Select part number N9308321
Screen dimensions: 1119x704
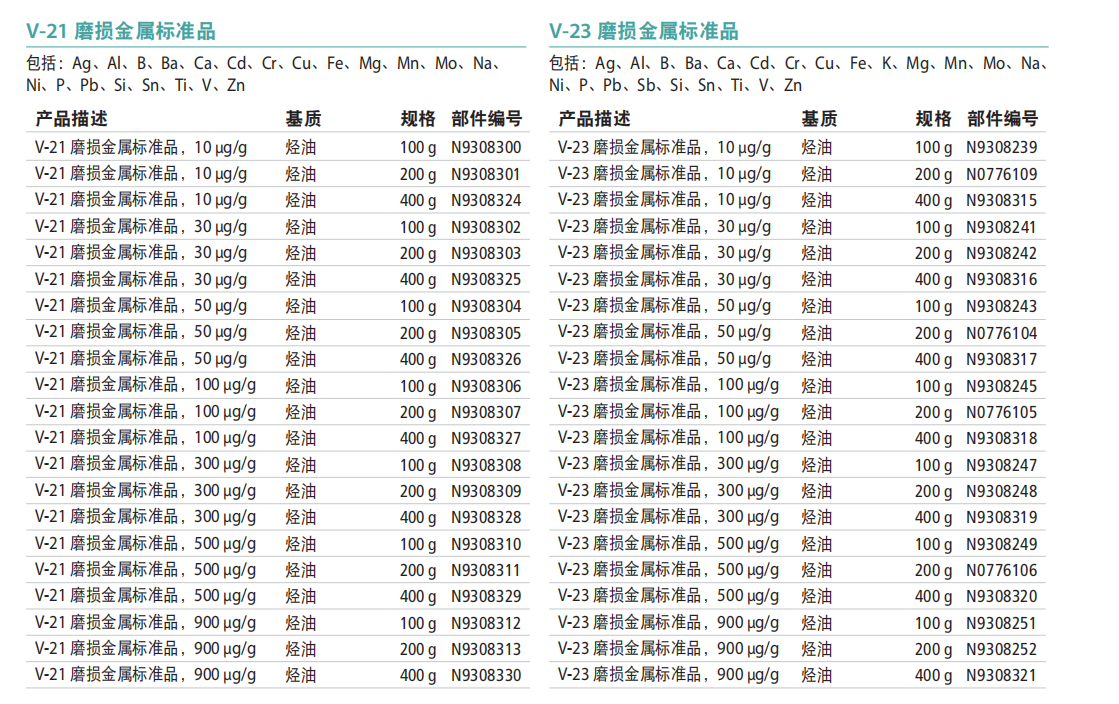coord(1001,675)
